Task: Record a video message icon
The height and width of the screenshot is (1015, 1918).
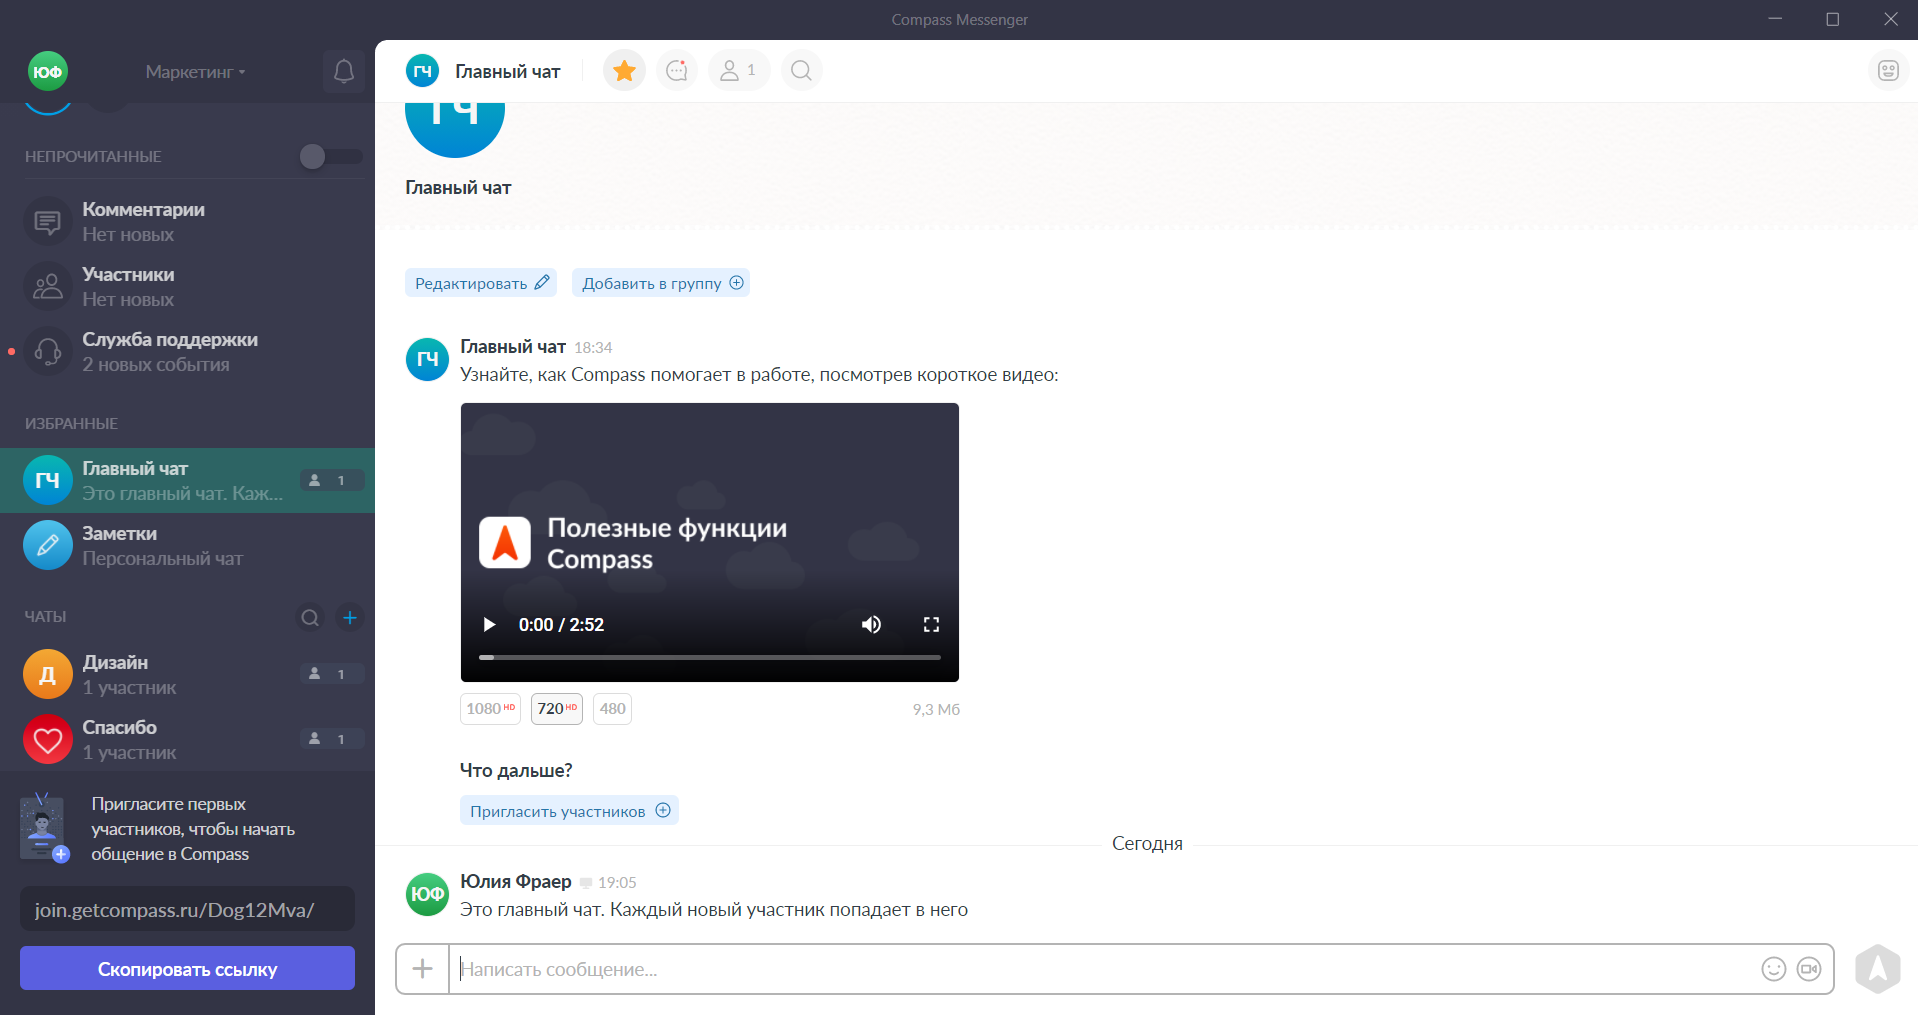Action: pos(1809,969)
